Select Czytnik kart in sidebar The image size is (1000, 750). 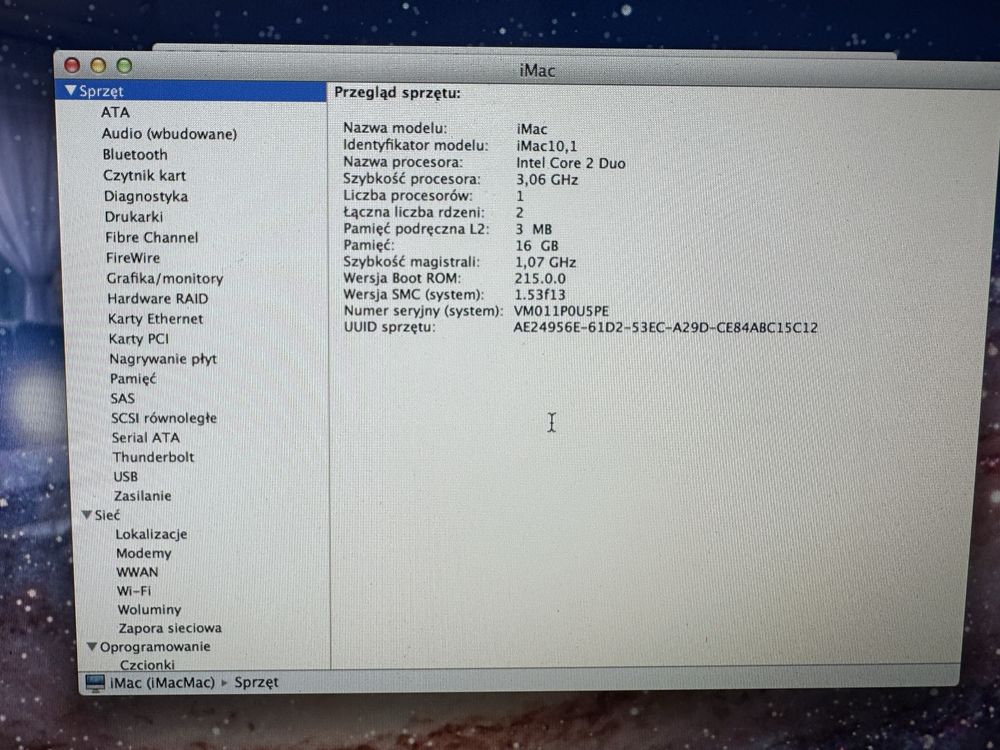coord(144,175)
